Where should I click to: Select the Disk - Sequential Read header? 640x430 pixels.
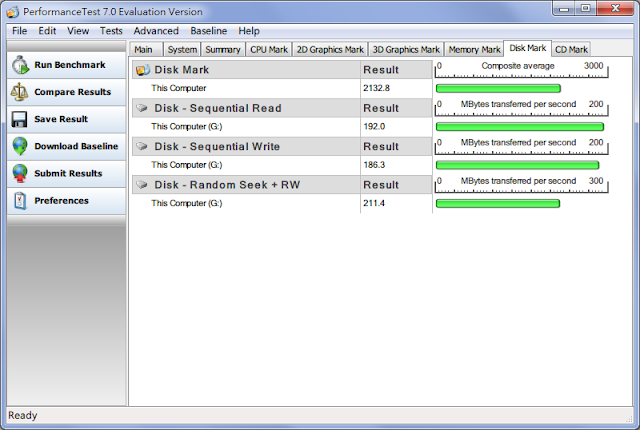(246, 108)
